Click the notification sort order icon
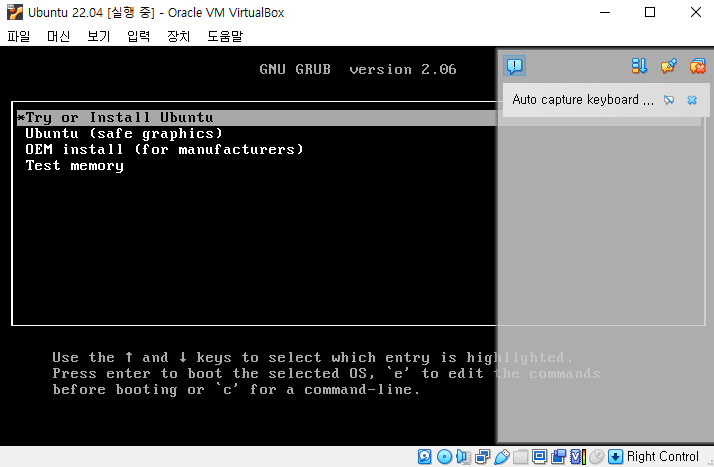714x467 pixels. coord(639,66)
